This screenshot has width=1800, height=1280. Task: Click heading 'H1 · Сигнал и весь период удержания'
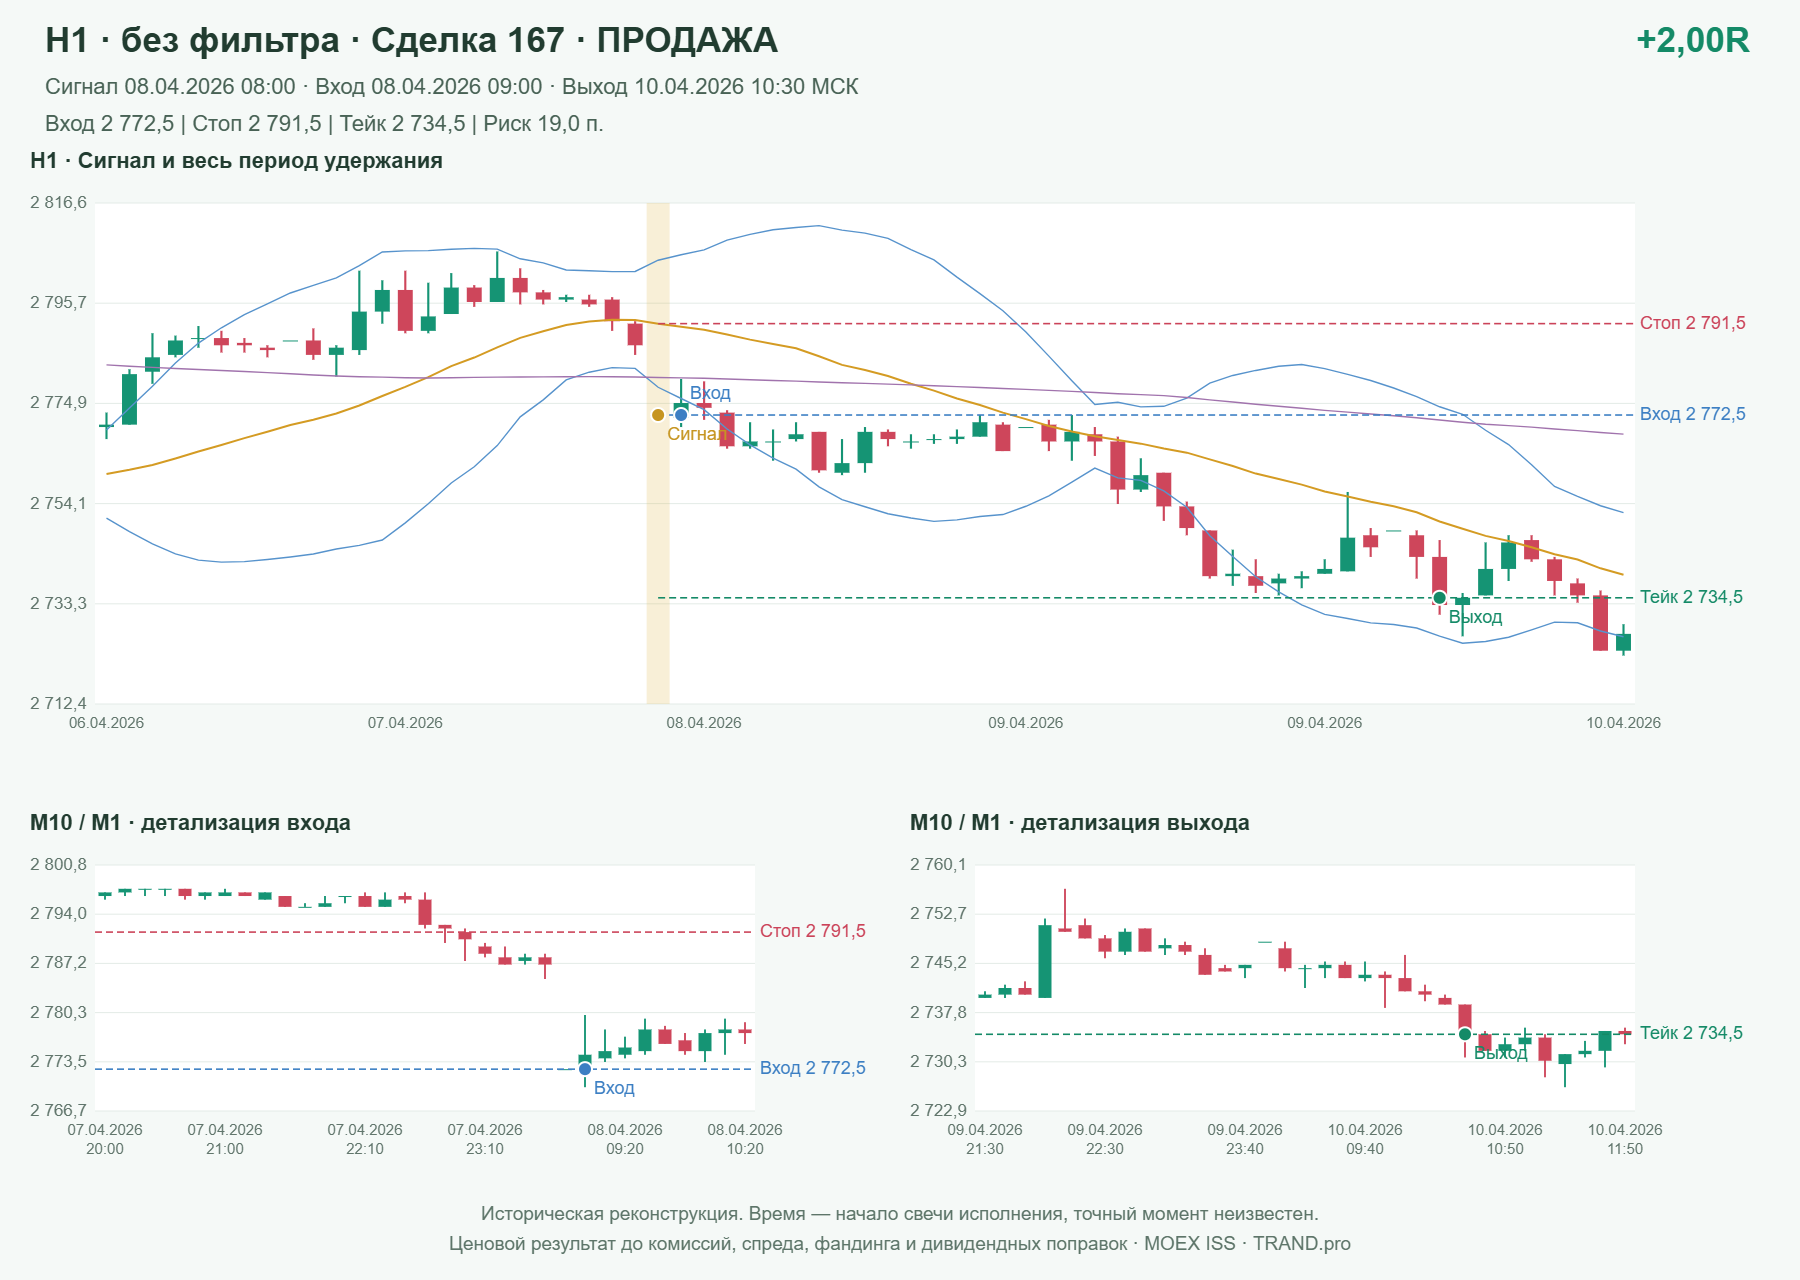tap(236, 161)
